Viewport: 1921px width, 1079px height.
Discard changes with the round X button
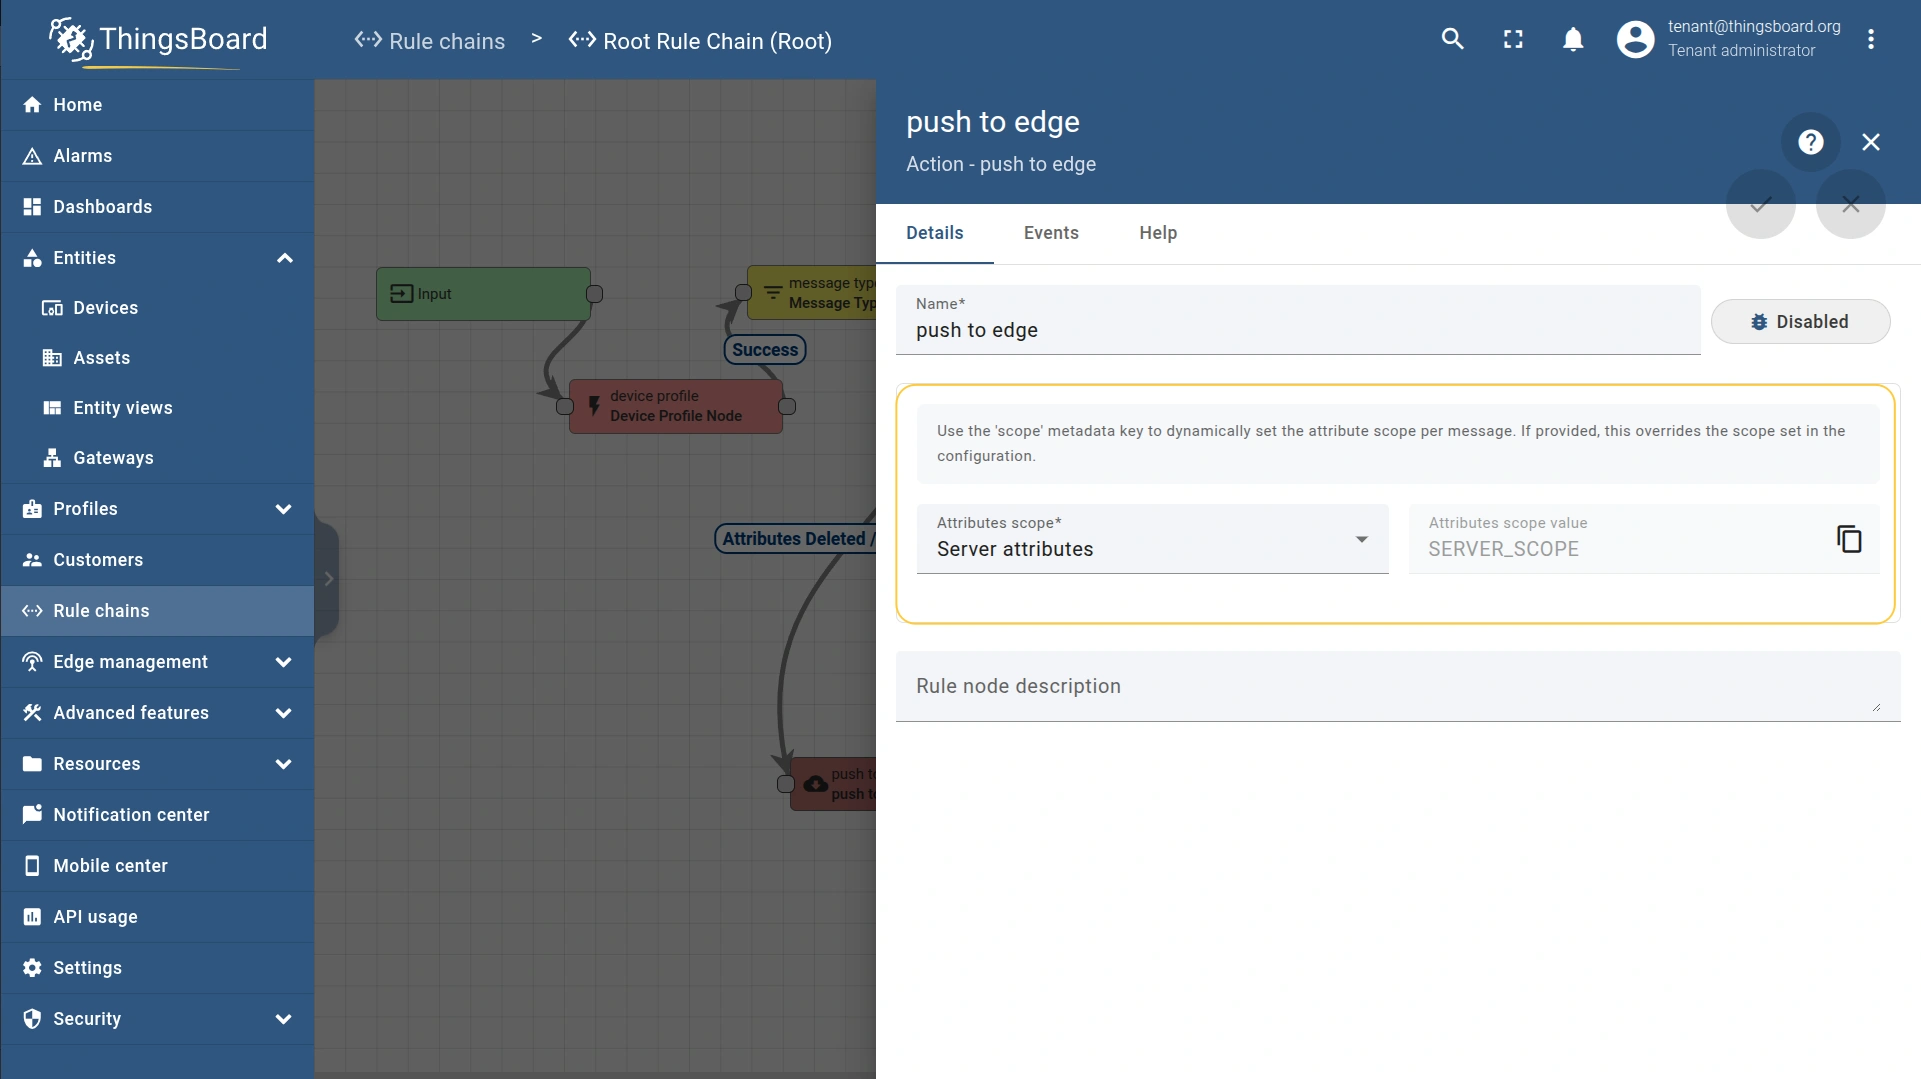point(1850,205)
